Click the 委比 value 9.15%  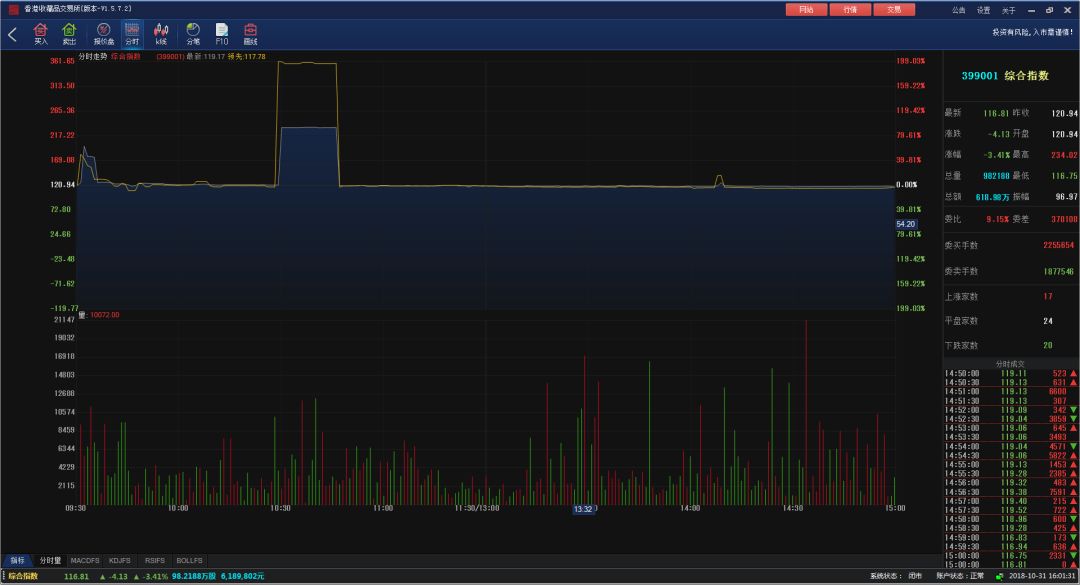coord(997,219)
